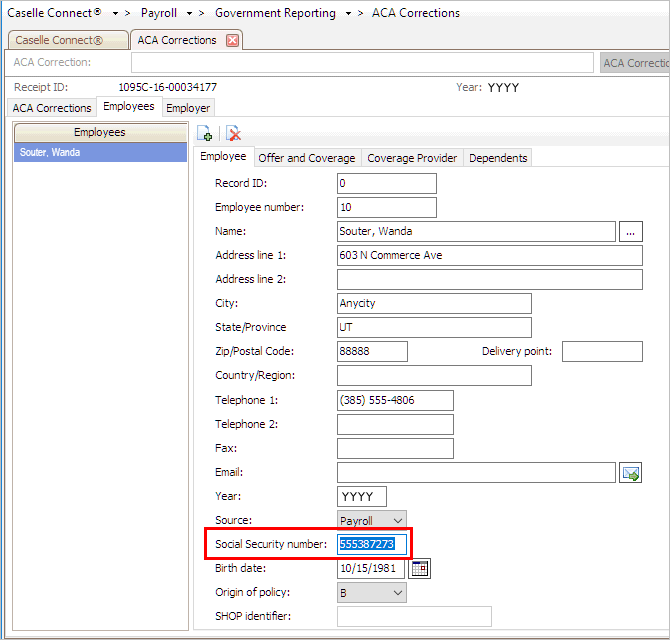Open the calendar picker for Birth date
Image resolution: width=670 pixels, height=640 pixels.
click(x=420, y=568)
